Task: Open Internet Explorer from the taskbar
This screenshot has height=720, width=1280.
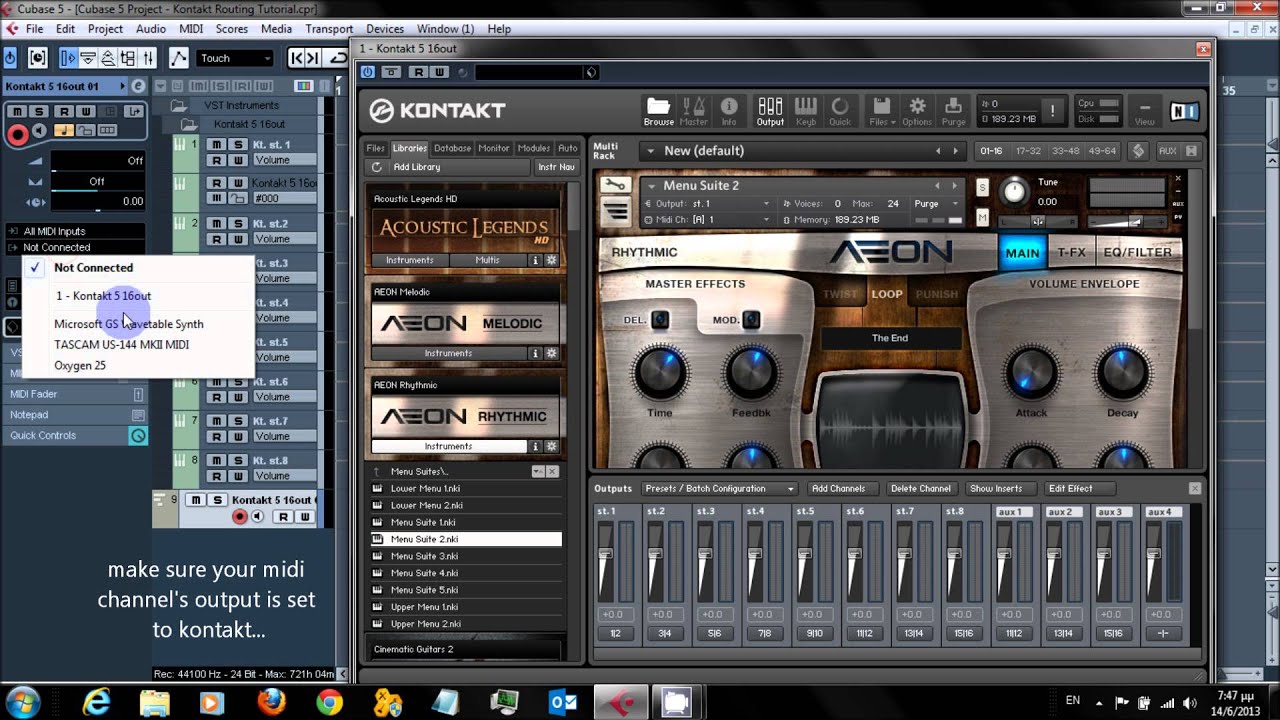Action: tap(96, 702)
